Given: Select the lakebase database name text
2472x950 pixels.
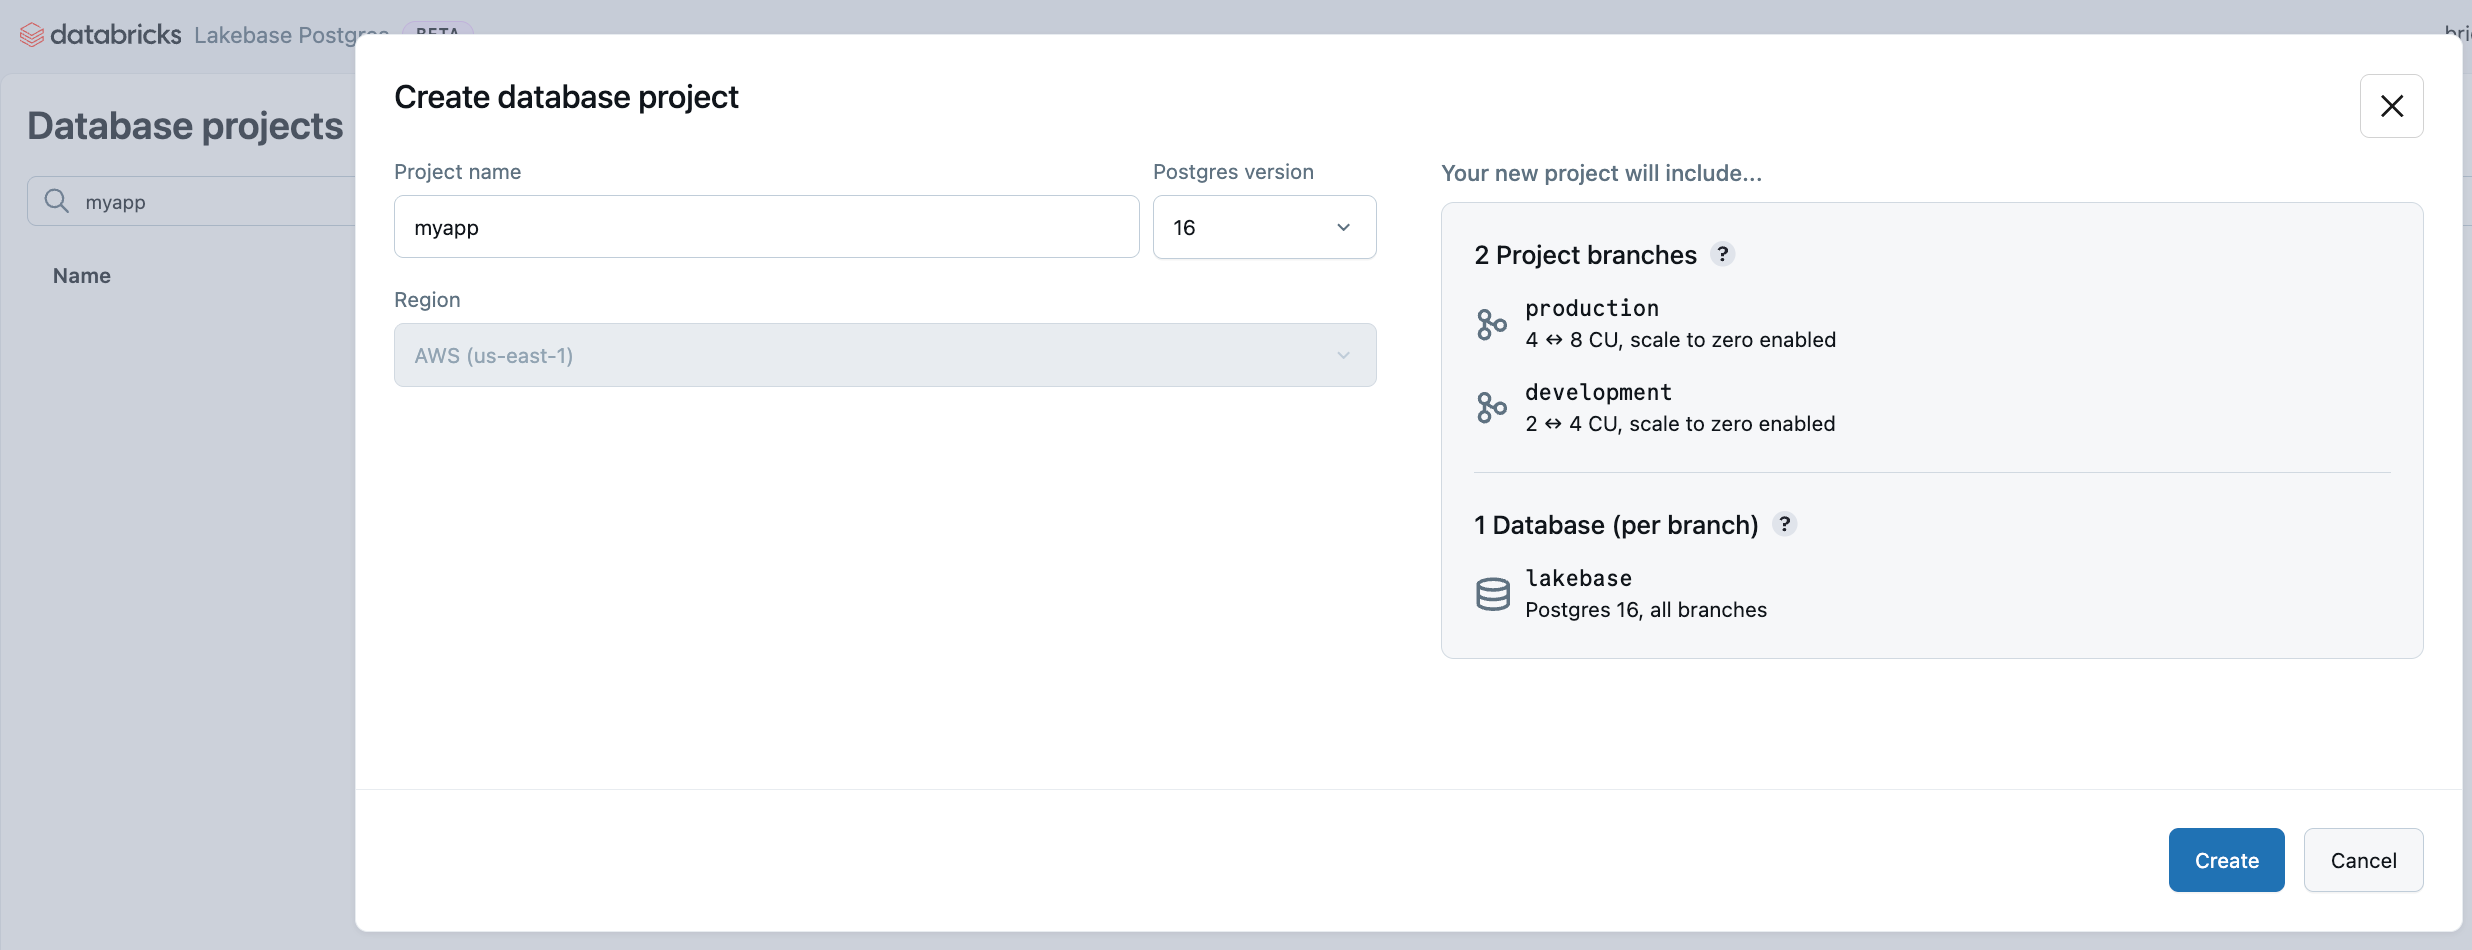Looking at the screenshot, I should pyautogui.click(x=1578, y=578).
